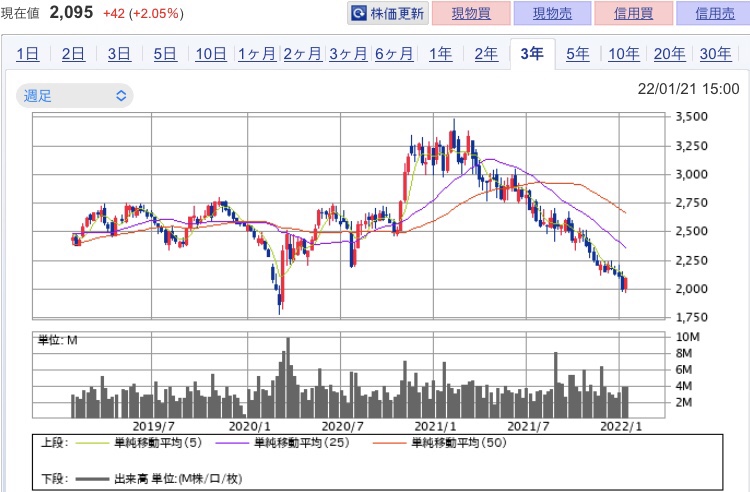Click the 現物買 button
750x492 pixels.
[x=471, y=14]
